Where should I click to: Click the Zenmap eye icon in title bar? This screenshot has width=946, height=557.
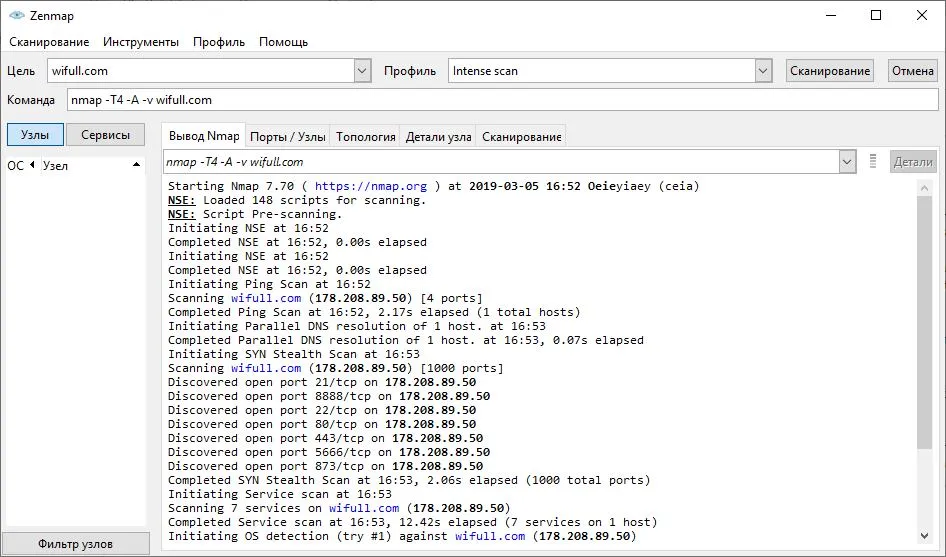pos(16,15)
